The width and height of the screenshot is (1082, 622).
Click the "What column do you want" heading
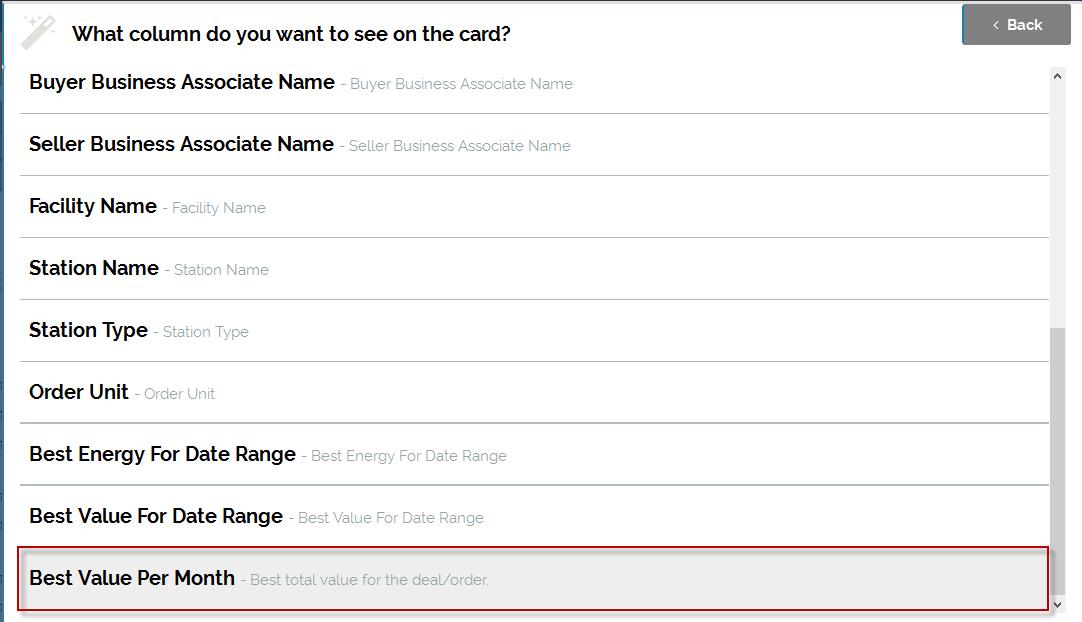pyautogui.click(x=291, y=34)
